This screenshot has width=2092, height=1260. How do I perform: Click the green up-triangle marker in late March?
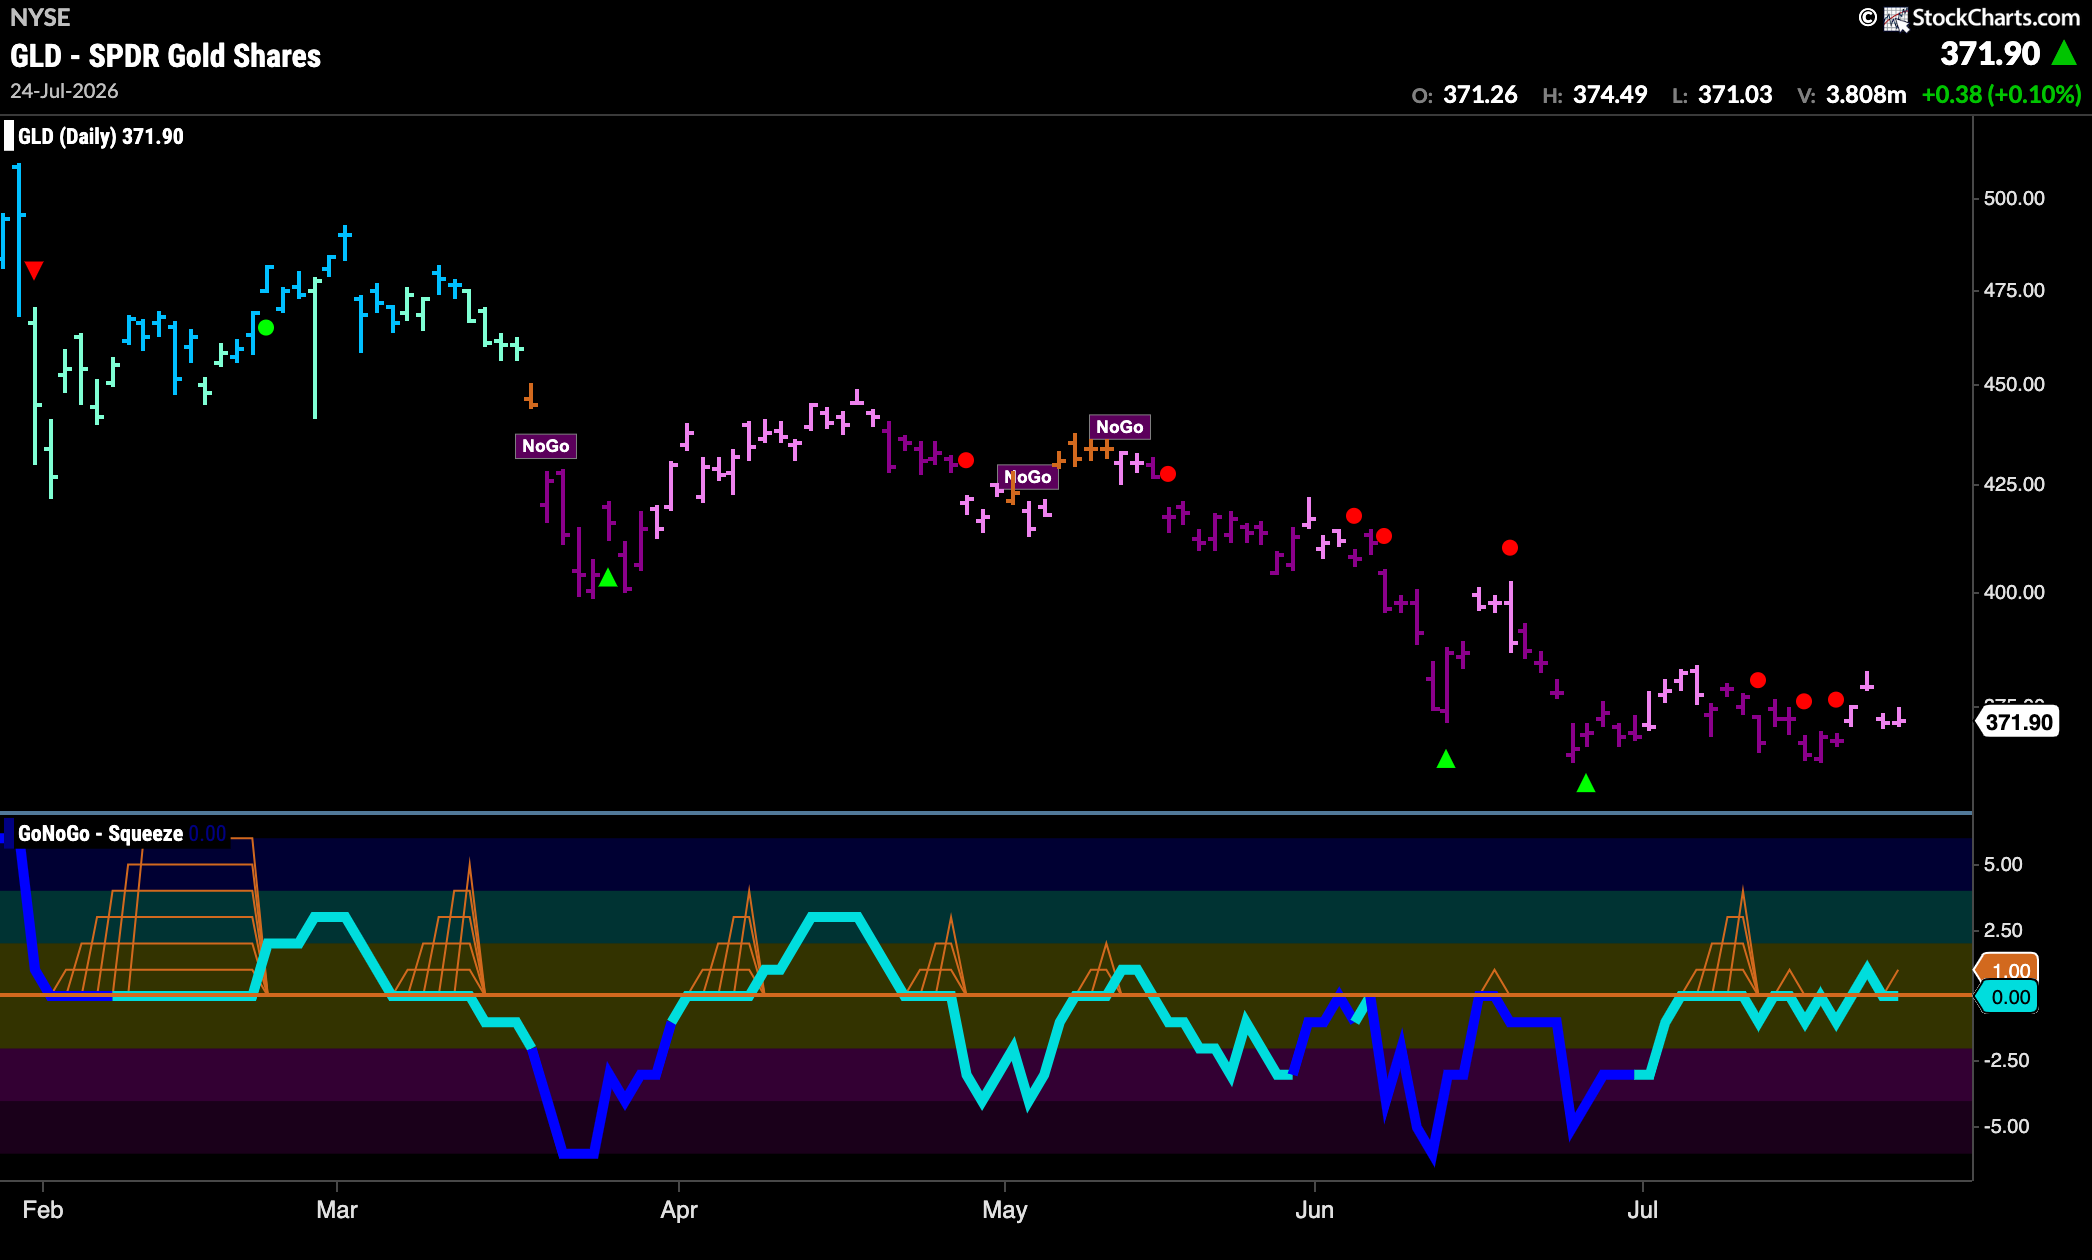point(607,577)
